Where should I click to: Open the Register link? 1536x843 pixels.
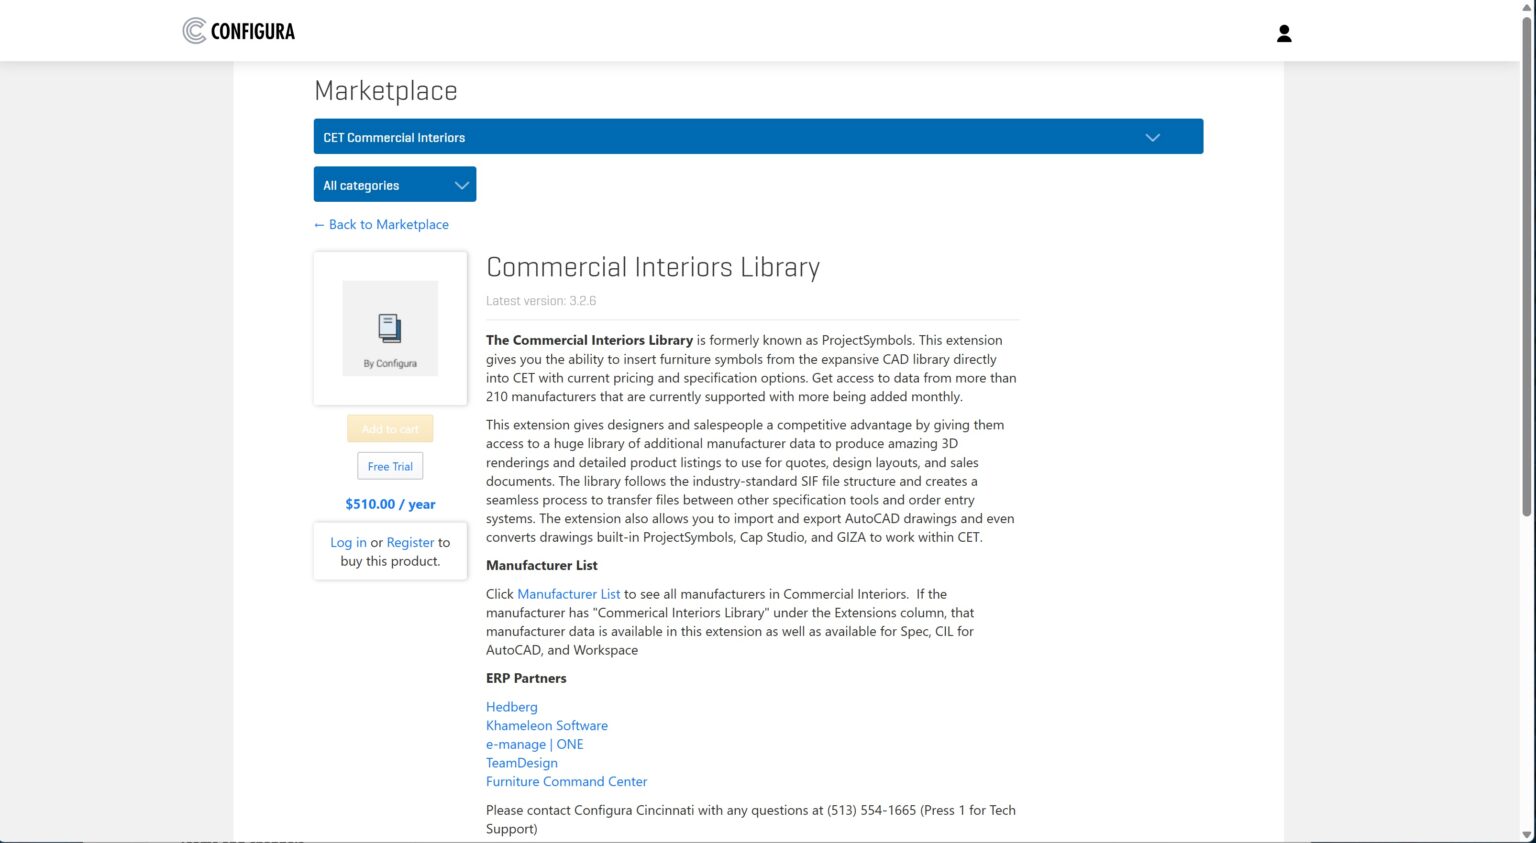coord(410,542)
